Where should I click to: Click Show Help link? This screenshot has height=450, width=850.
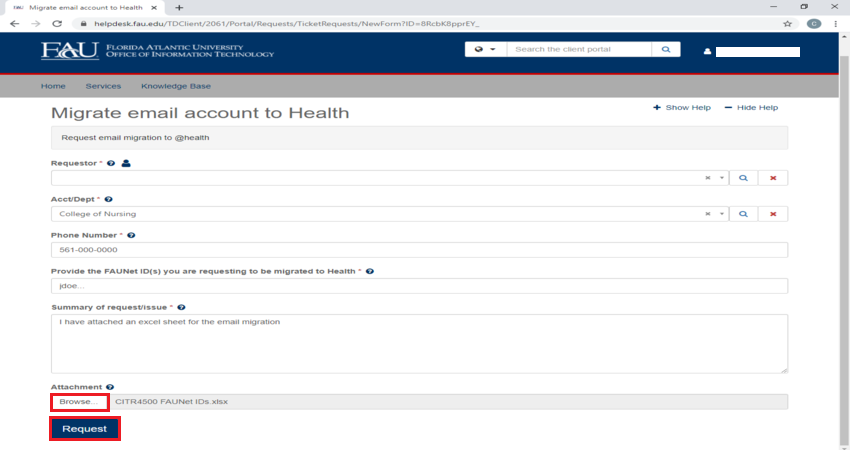682,107
